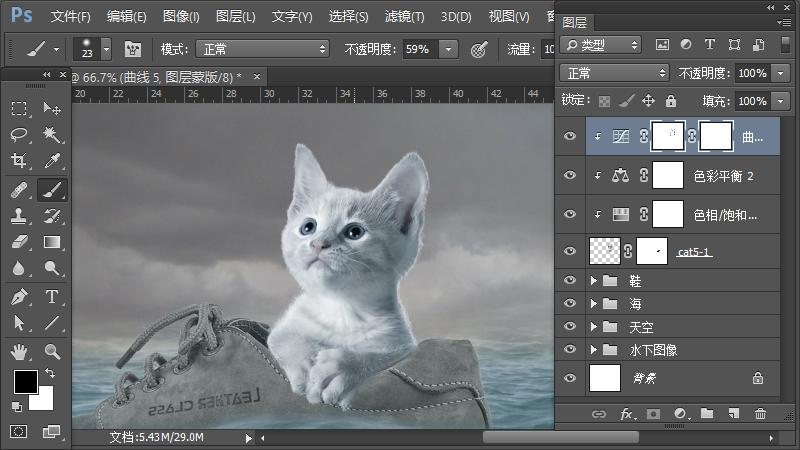Viewport: 800px width, 450px height.
Task: Enable pressure for opacity icon
Action: (x=479, y=49)
